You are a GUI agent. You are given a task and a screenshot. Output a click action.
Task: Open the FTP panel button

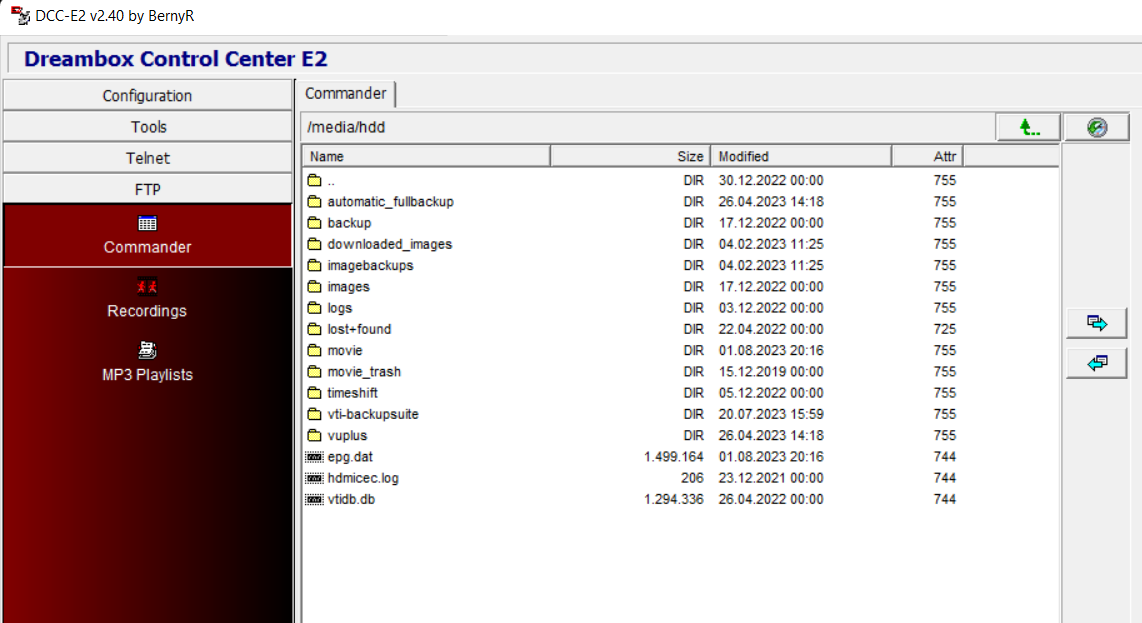click(x=147, y=189)
